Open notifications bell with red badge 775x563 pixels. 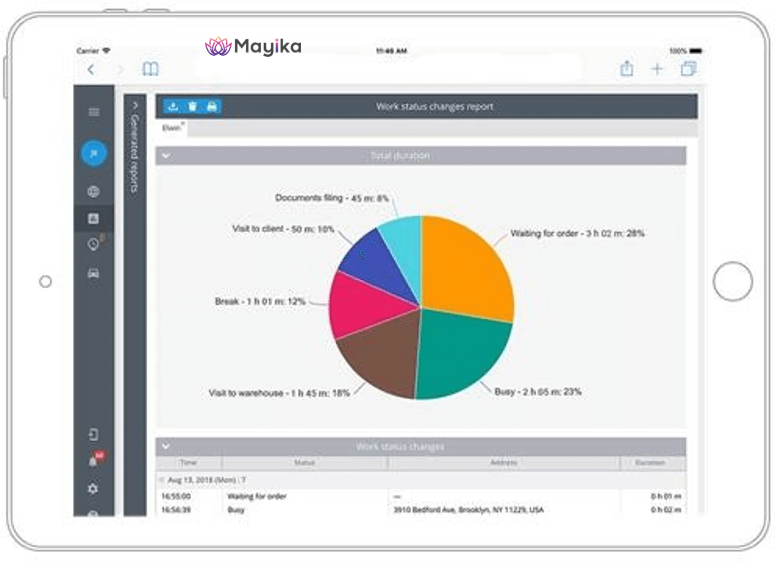pos(94,461)
